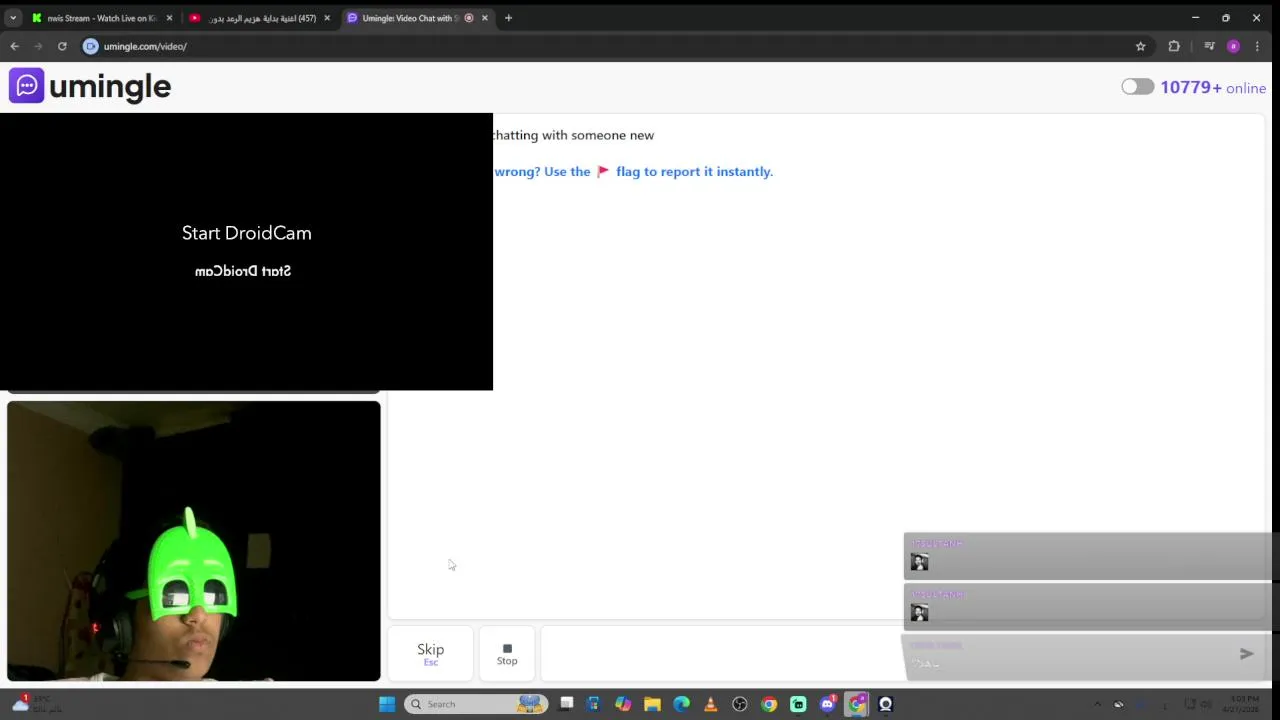Viewport: 1280px width, 720px height.
Task: Click the cloud icon in the system tray
Action: coord(1119,704)
